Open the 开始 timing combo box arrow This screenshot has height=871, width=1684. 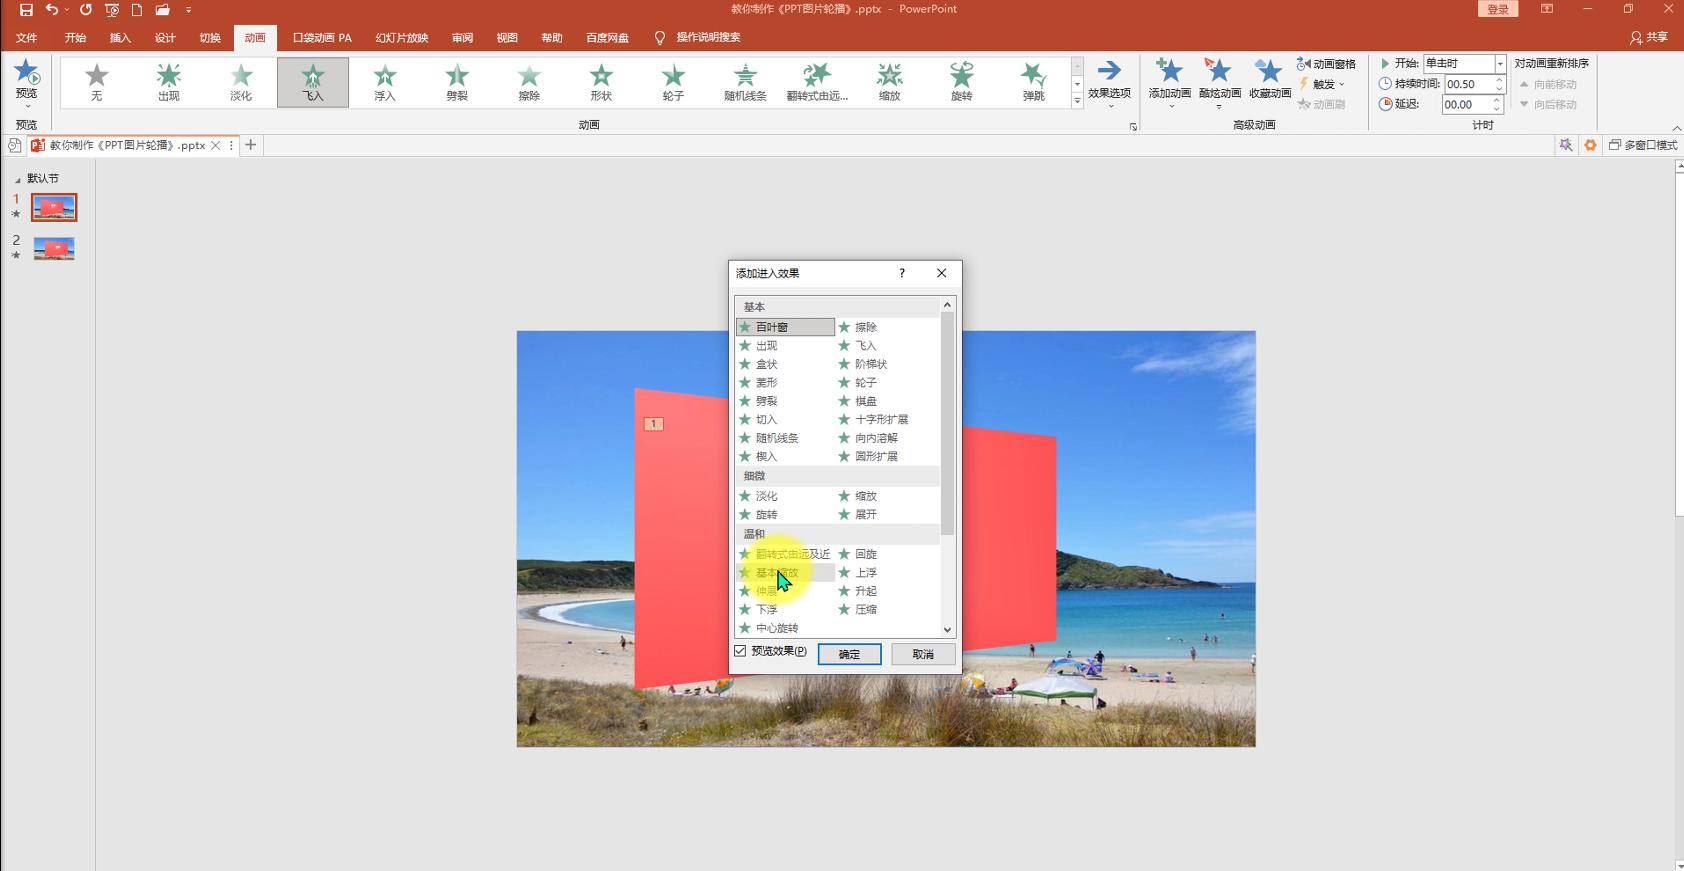pyautogui.click(x=1500, y=63)
